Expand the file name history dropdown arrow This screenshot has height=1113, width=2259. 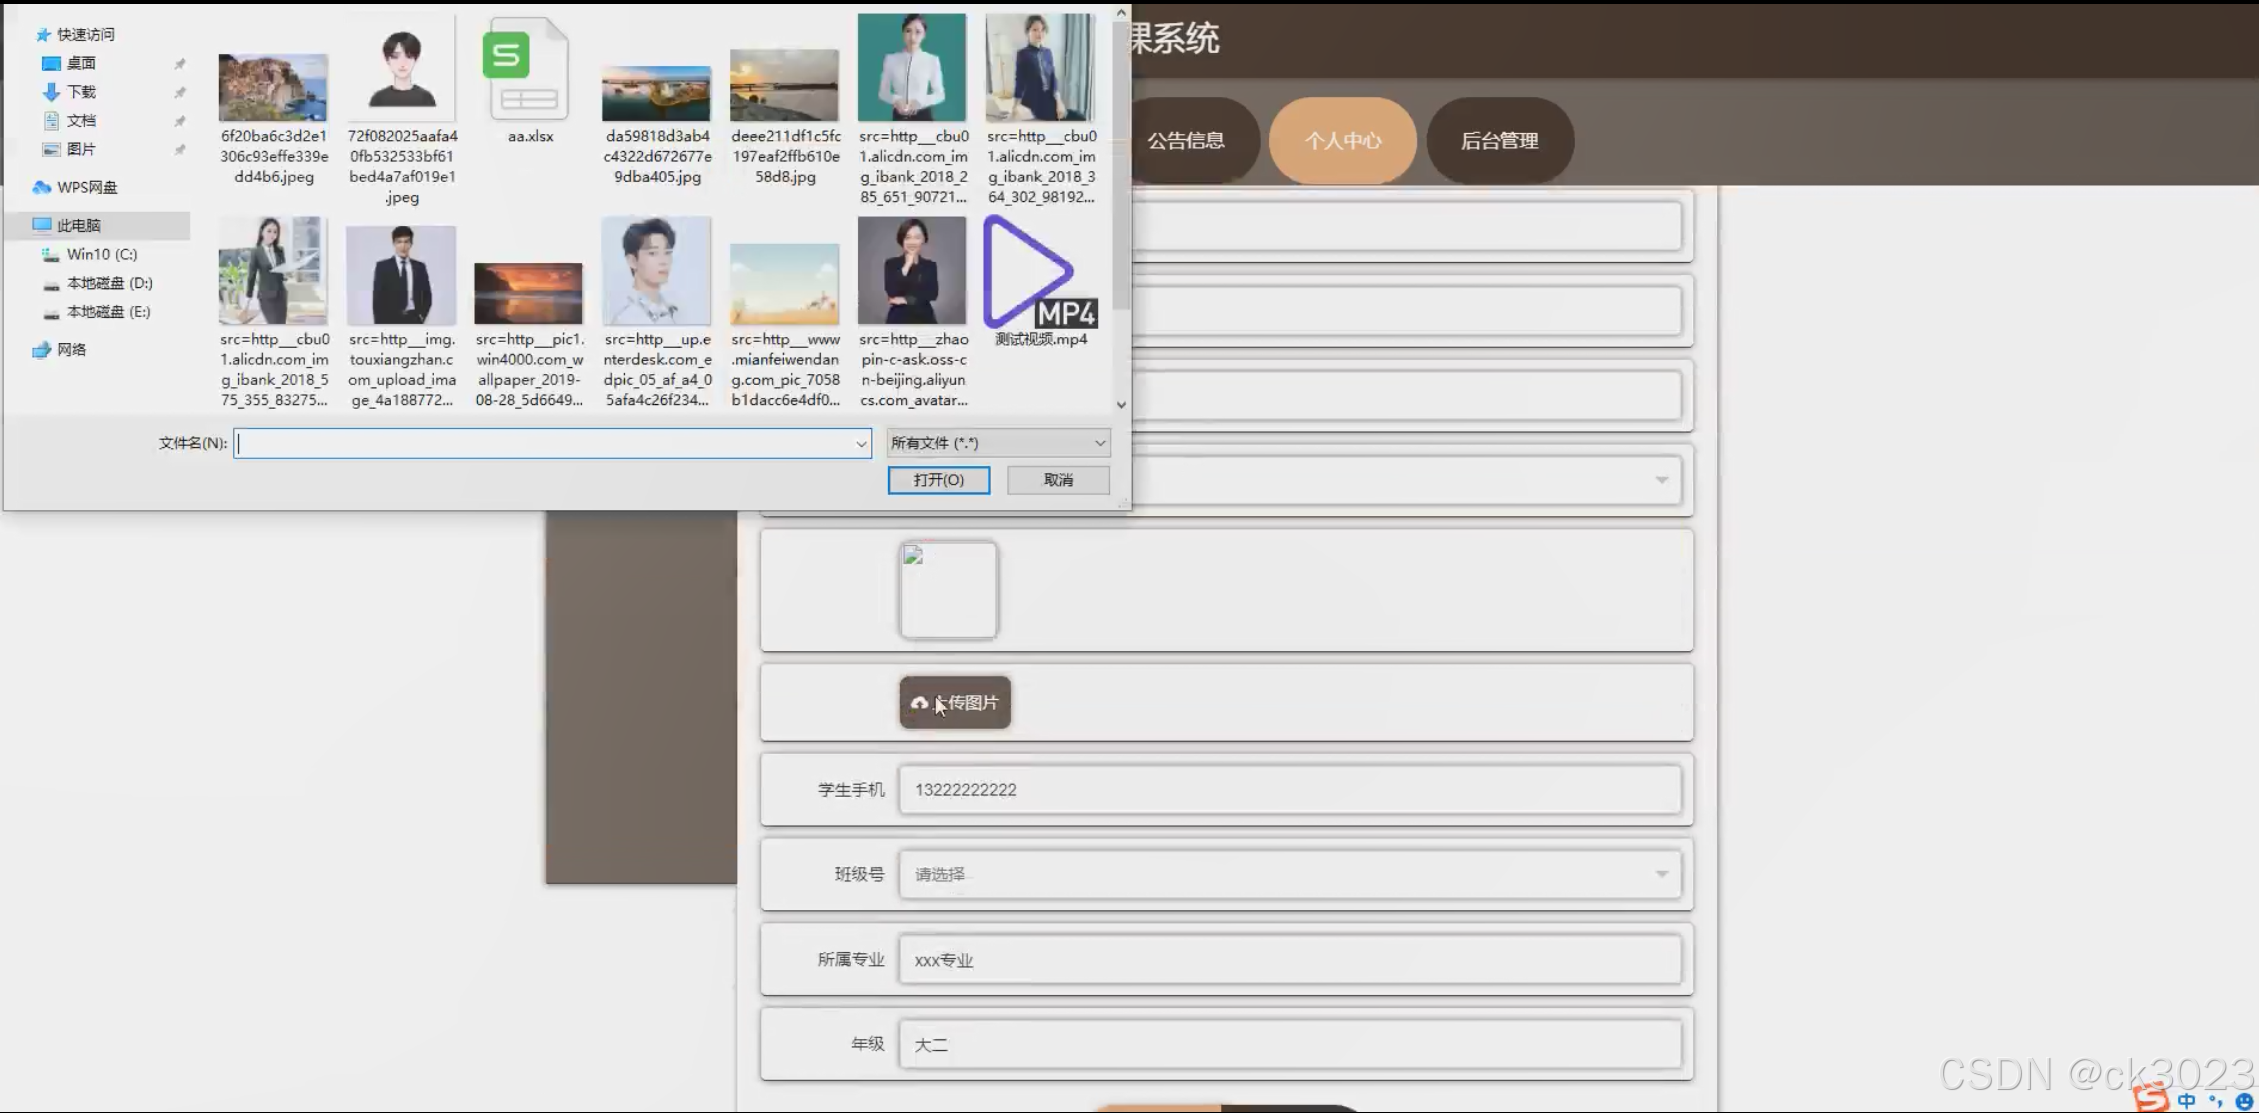coord(860,444)
